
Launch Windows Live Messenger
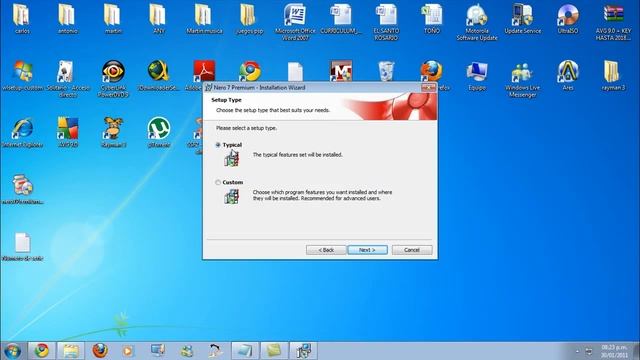tap(522, 79)
